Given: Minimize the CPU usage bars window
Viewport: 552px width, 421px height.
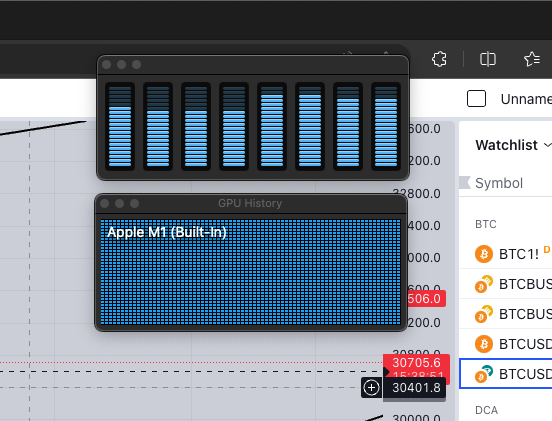Looking at the screenshot, I should click(x=121, y=65).
